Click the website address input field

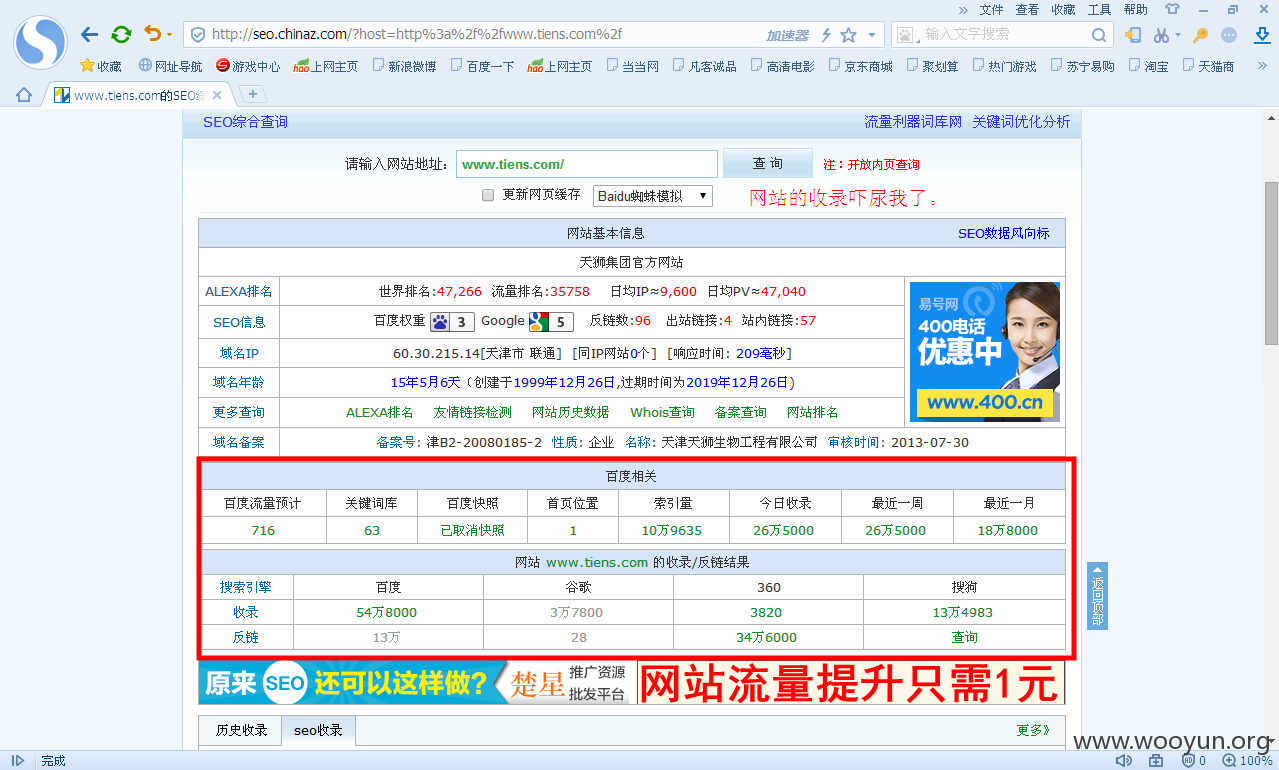pos(587,164)
